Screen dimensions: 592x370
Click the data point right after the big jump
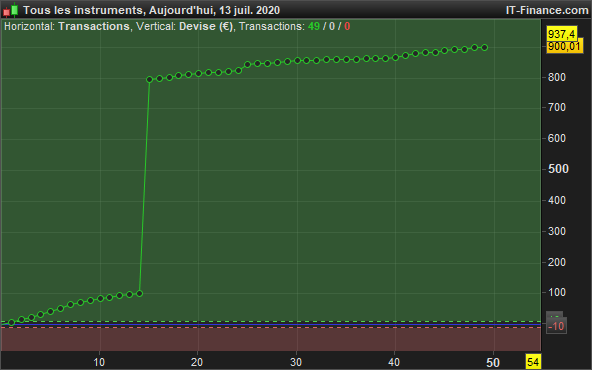150,79
